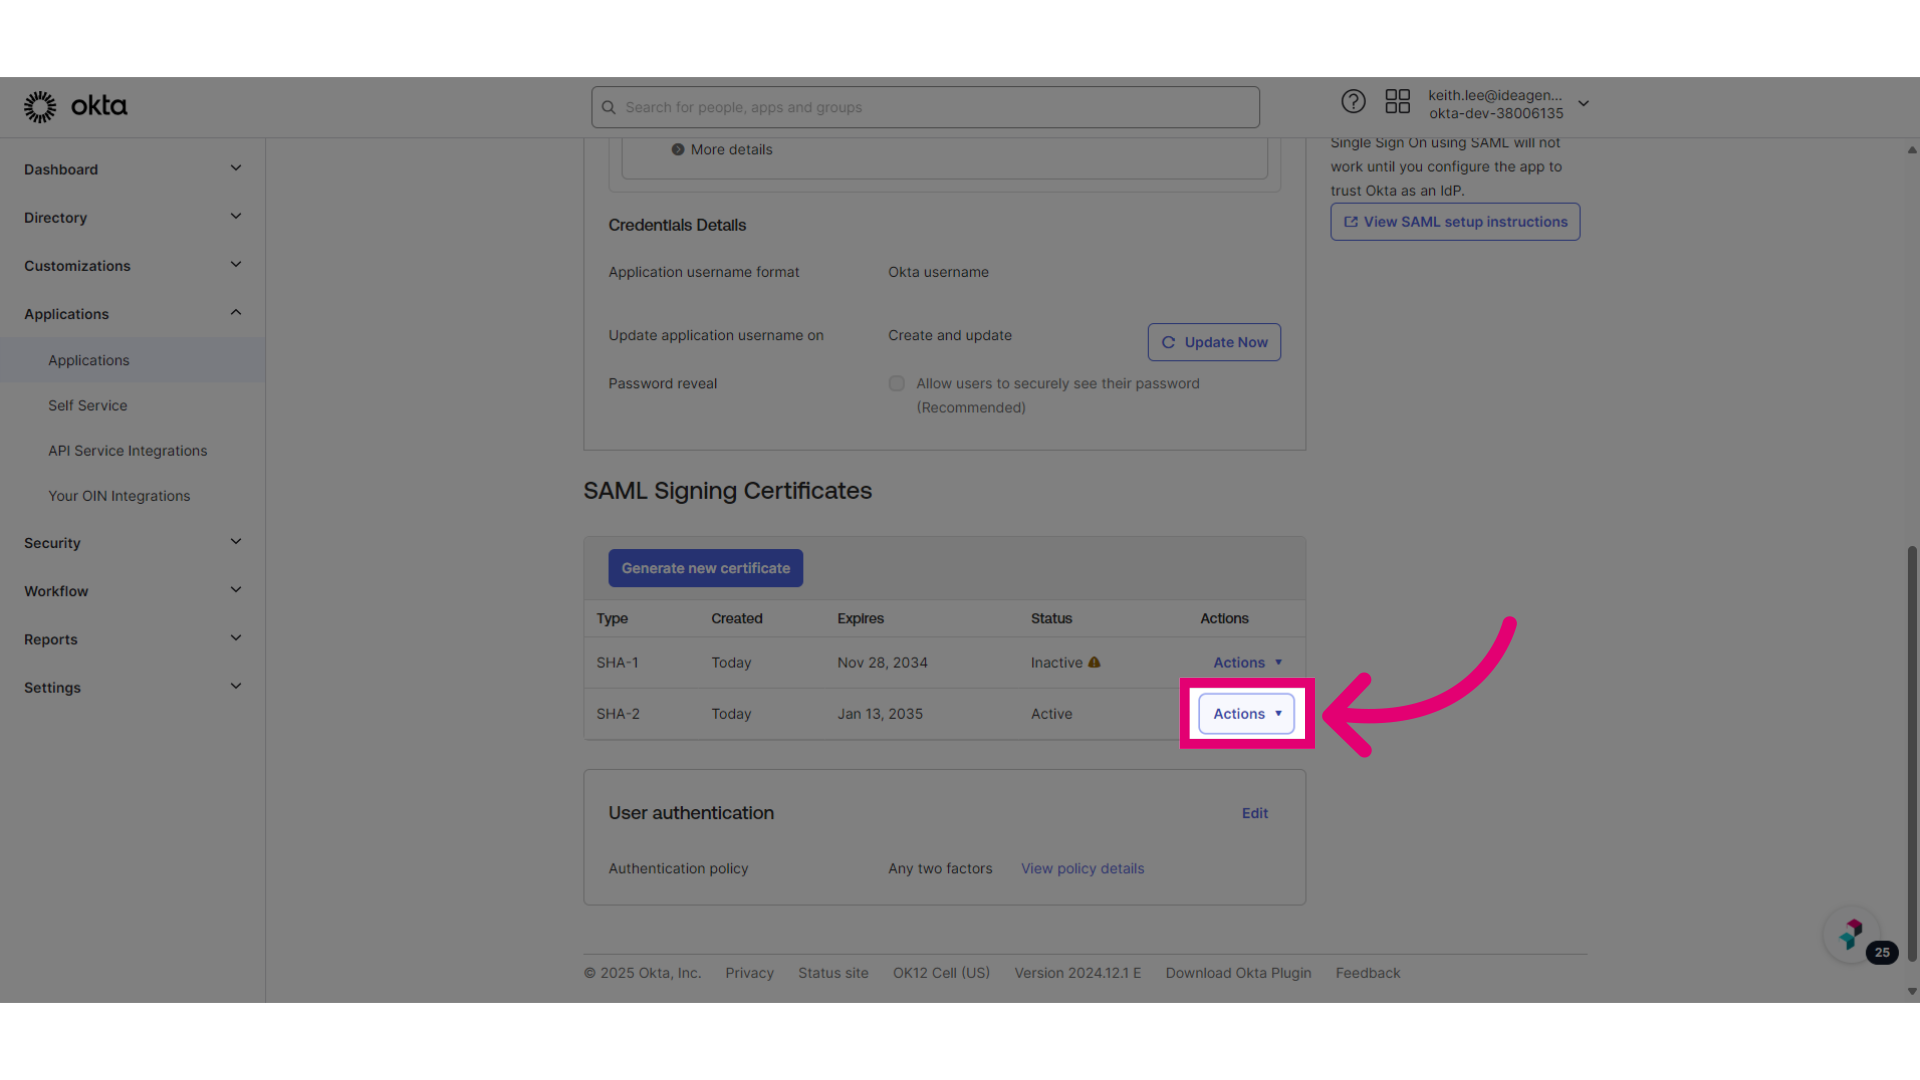Select the SHA-1 type cell
Image resolution: width=1920 pixels, height=1080 pixels.
(617, 662)
